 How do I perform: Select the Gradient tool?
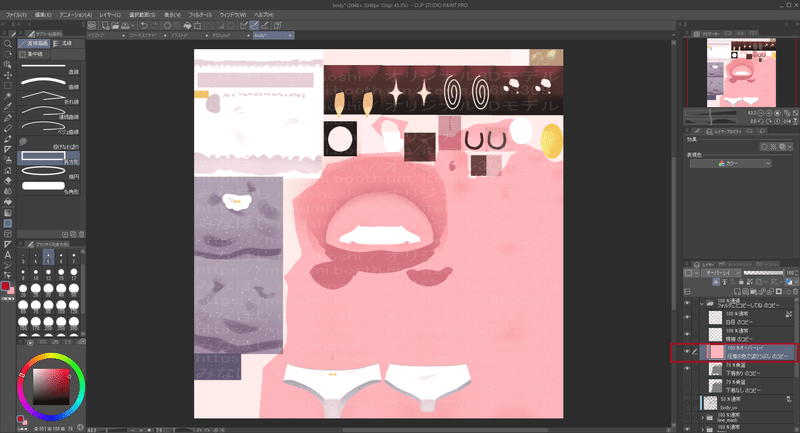point(8,212)
